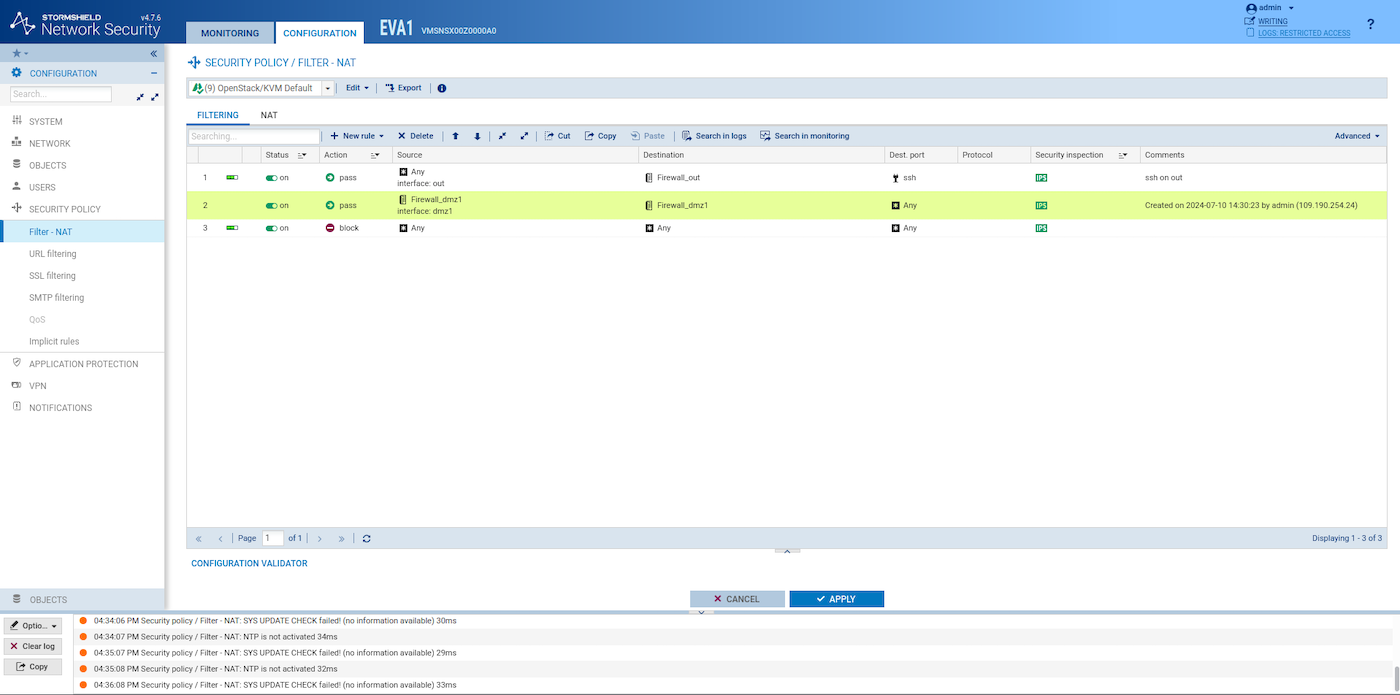Click the policy information icon beside Export

(x=442, y=88)
